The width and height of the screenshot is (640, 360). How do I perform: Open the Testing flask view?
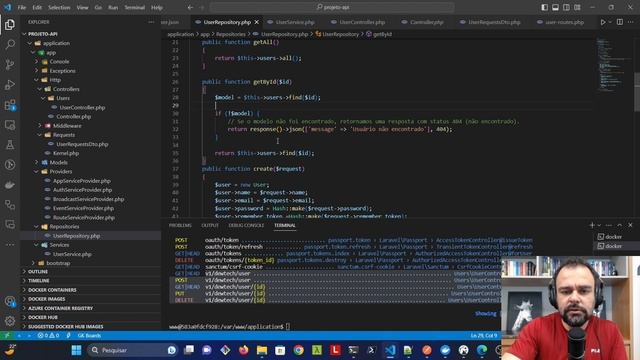(10, 145)
